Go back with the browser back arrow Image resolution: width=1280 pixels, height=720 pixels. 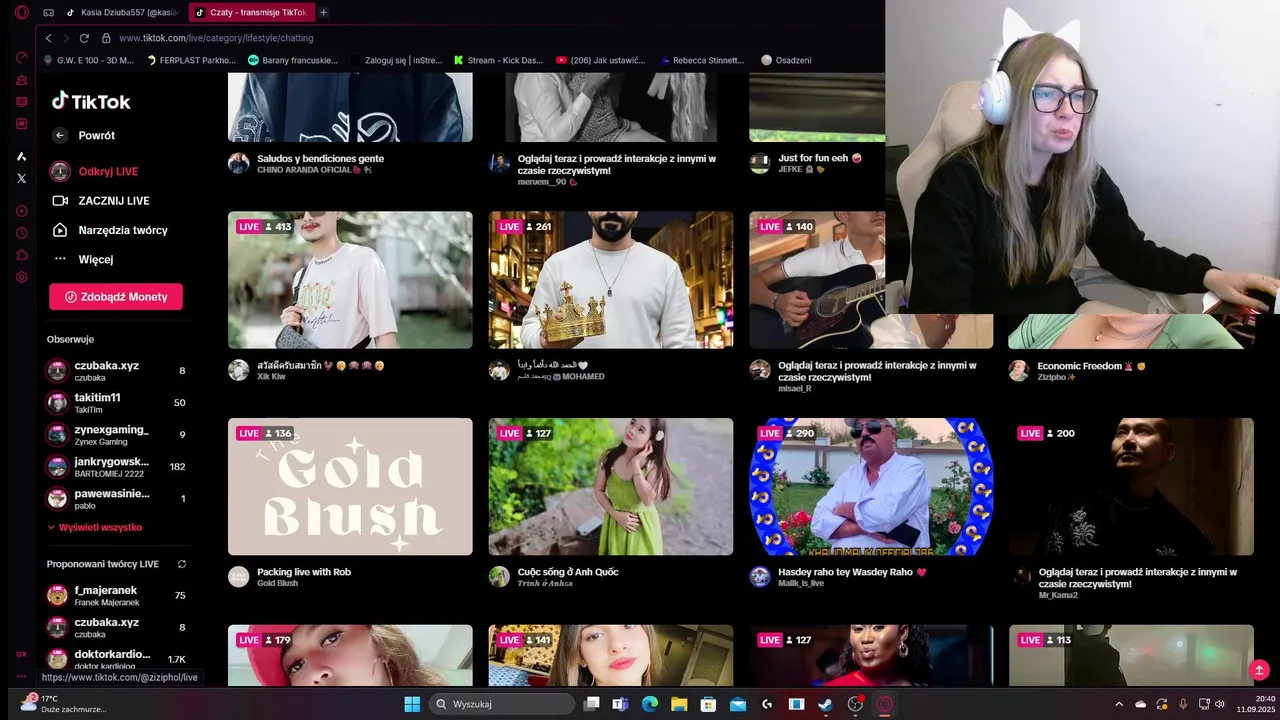[48, 38]
